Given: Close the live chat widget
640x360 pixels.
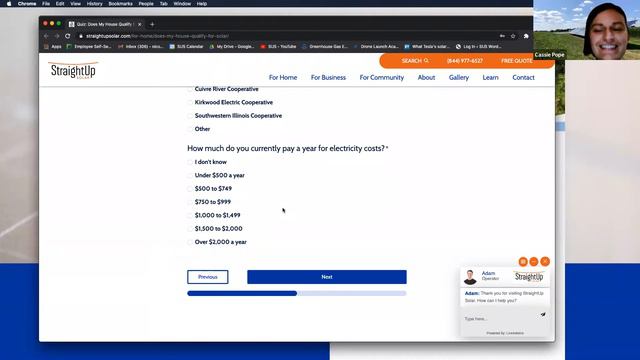Looking at the screenshot, I should click(x=545, y=262).
